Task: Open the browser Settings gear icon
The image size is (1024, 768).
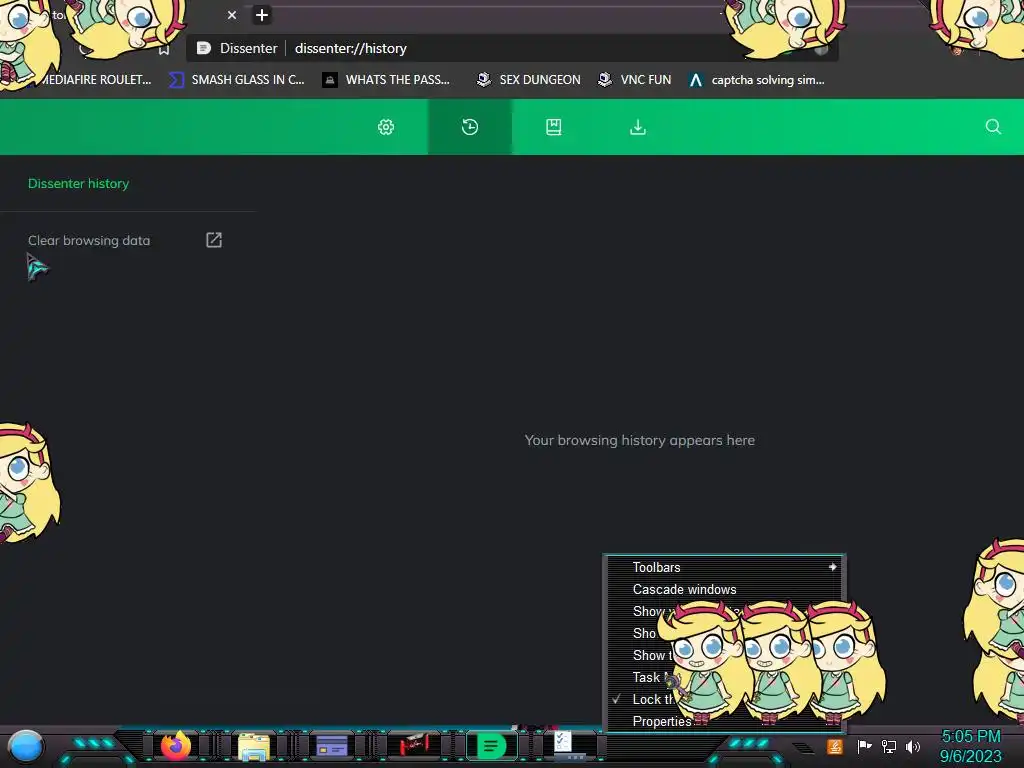Action: click(386, 127)
